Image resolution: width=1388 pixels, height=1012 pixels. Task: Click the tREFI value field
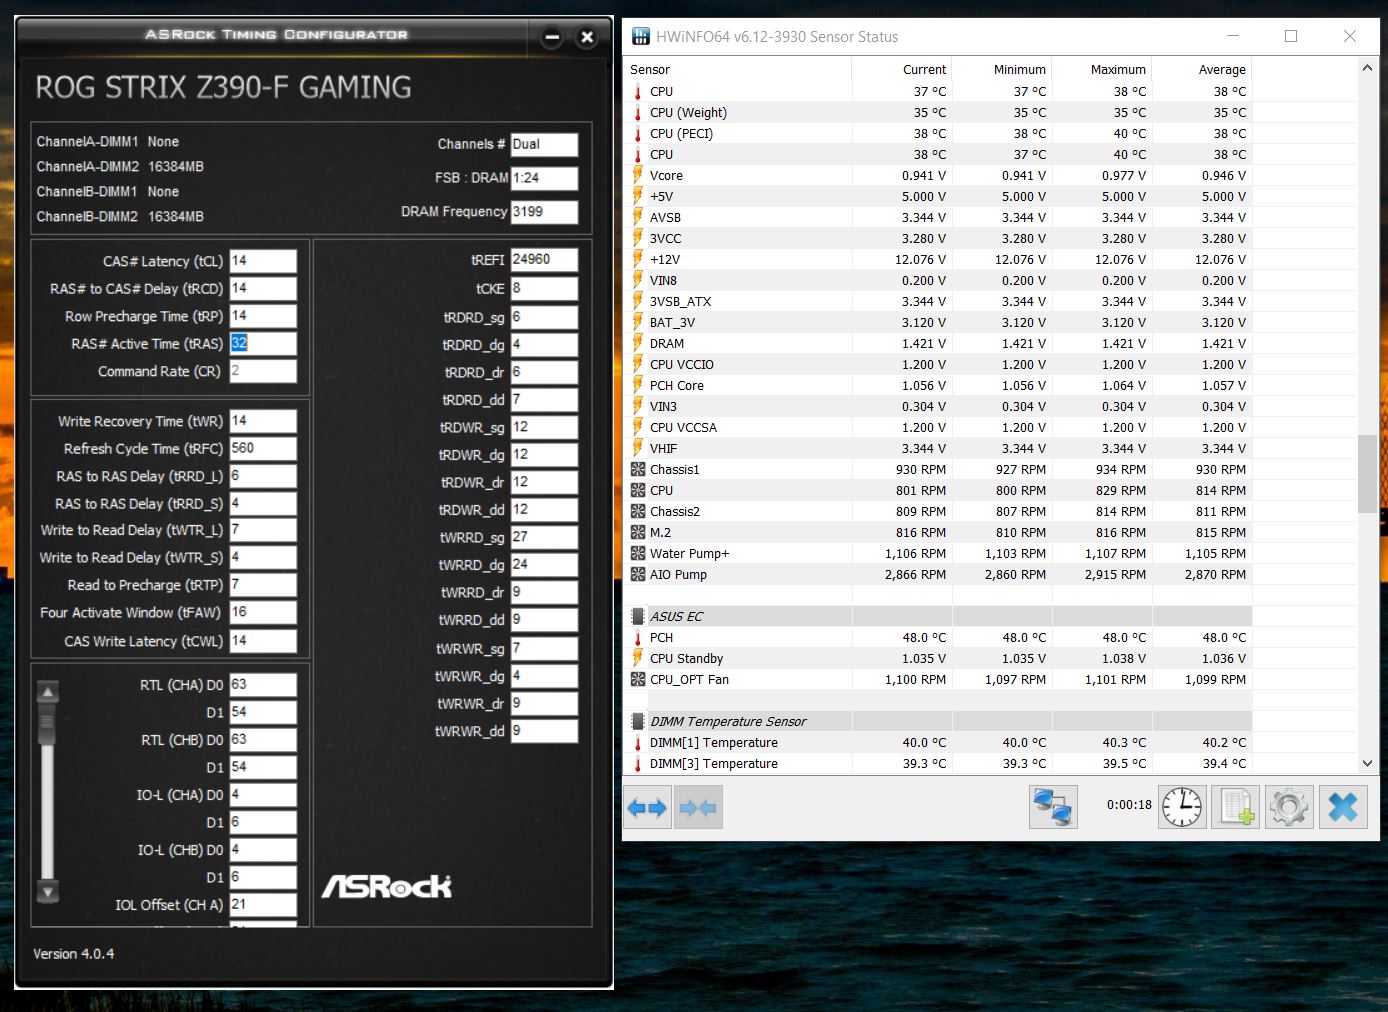click(544, 260)
